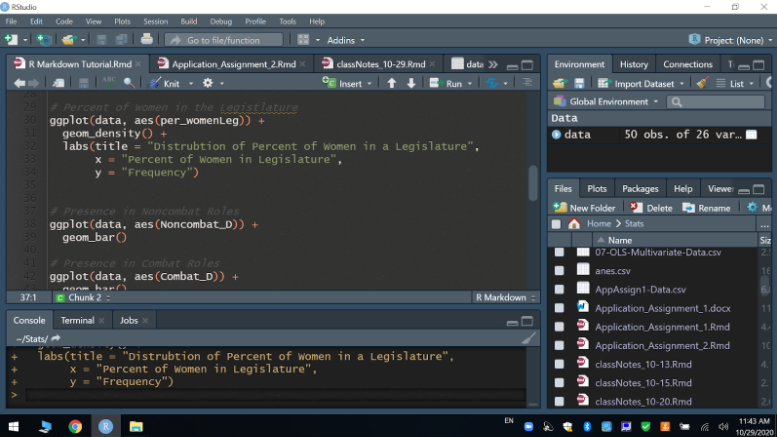Screen dimensions: 777x437
Task: Open the Plots menu in the menu bar
Action: tap(122, 21)
